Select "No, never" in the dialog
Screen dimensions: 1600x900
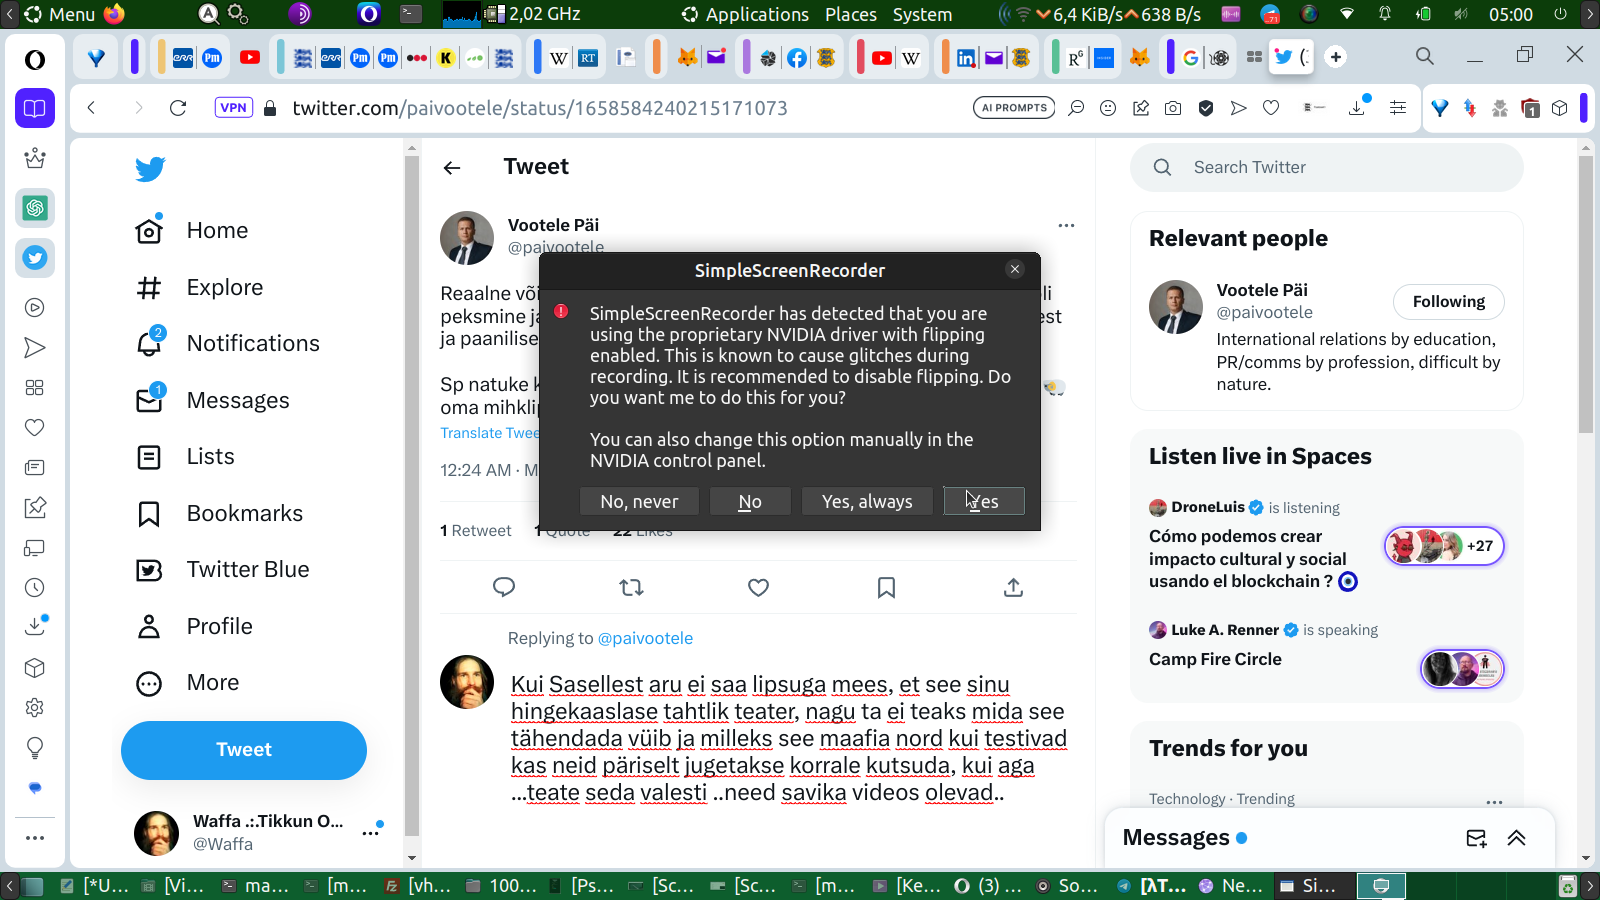coord(639,501)
